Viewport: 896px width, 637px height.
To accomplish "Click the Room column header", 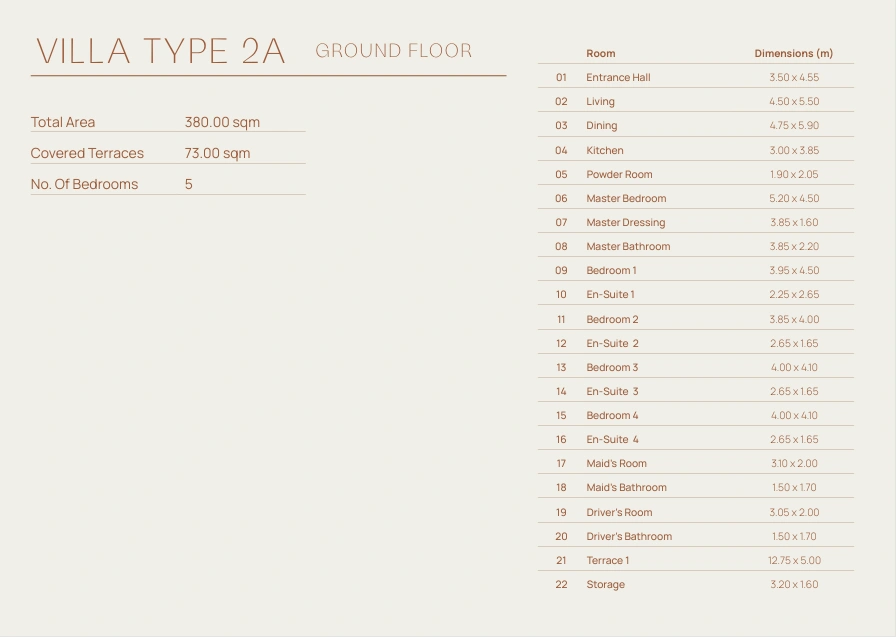I will [601, 53].
